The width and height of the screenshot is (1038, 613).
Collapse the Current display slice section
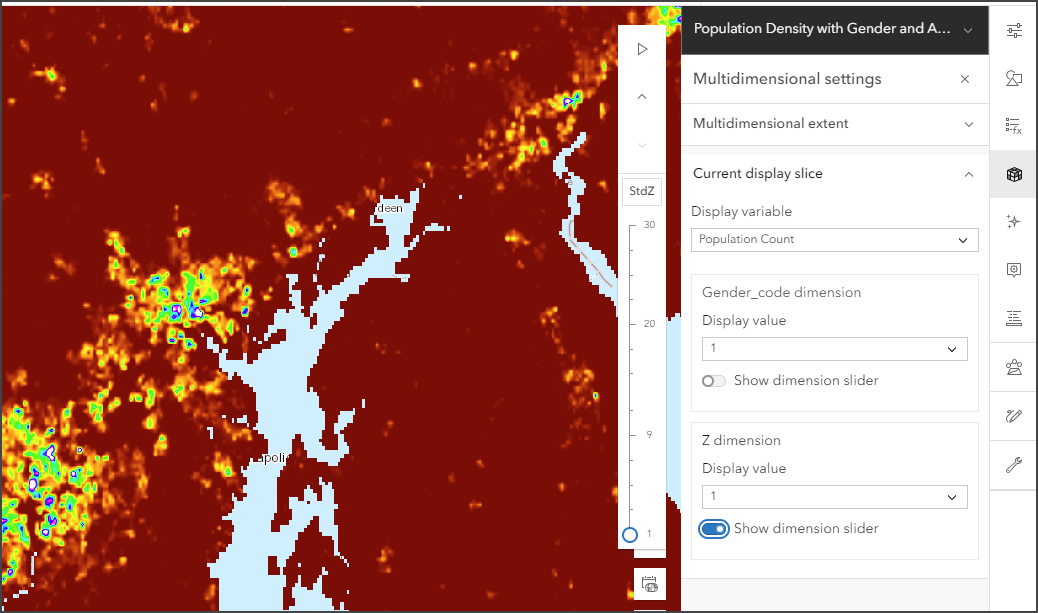coord(834,174)
